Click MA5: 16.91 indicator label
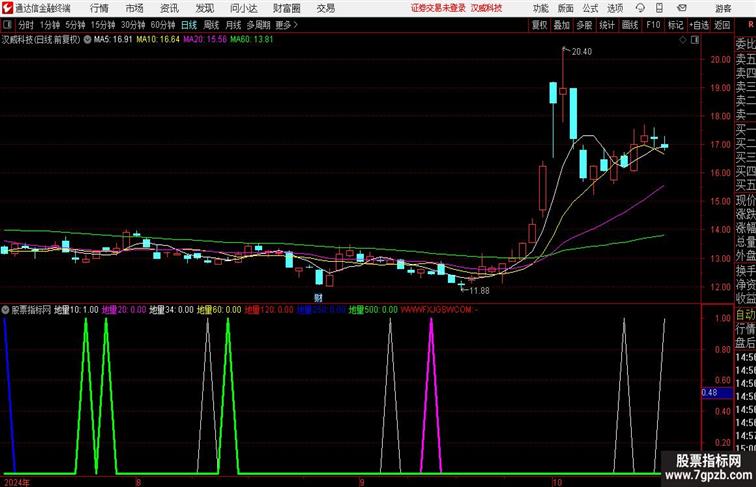This screenshot has height=487, width=756. pyautogui.click(x=113, y=40)
